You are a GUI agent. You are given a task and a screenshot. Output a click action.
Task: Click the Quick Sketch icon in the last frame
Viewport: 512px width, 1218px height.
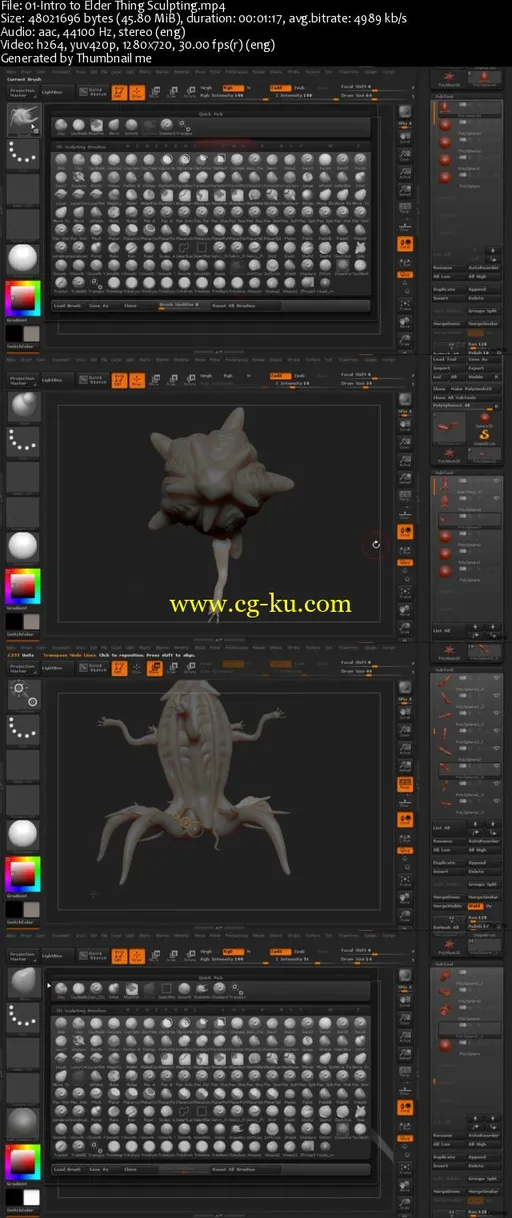tap(91, 954)
